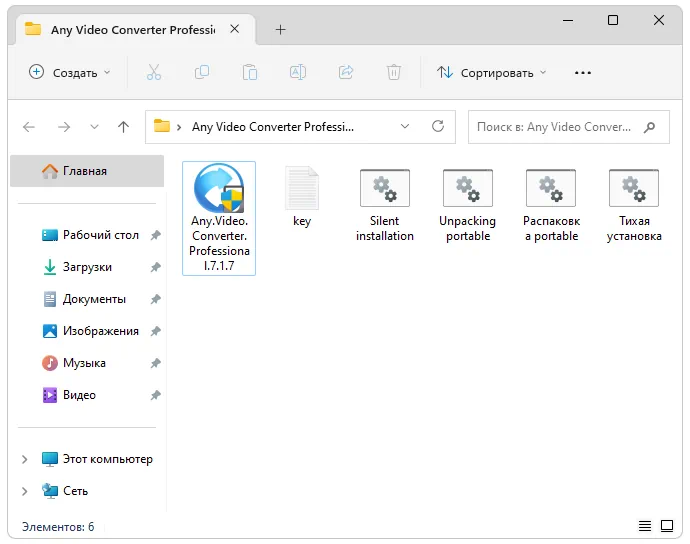Open recent locations chevron dropdown
Image resolution: width=690 pixels, height=544 pixels.
coord(94,127)
